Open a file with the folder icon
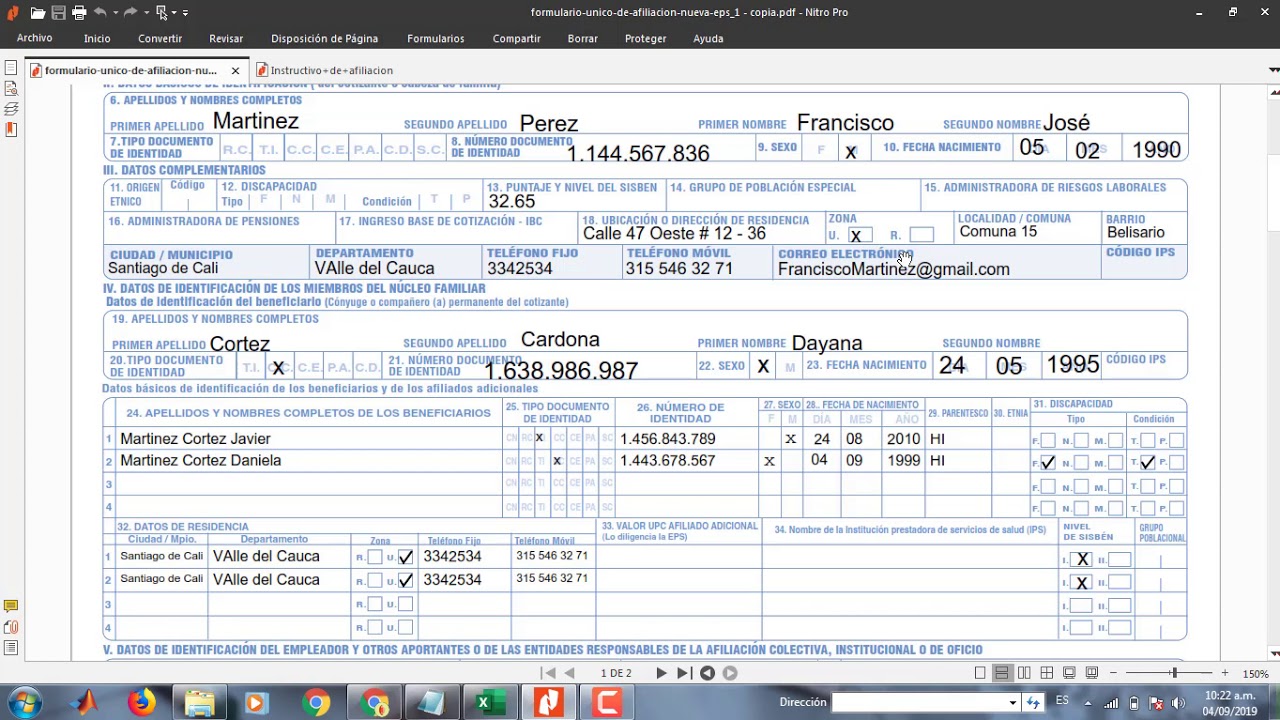 37,13
